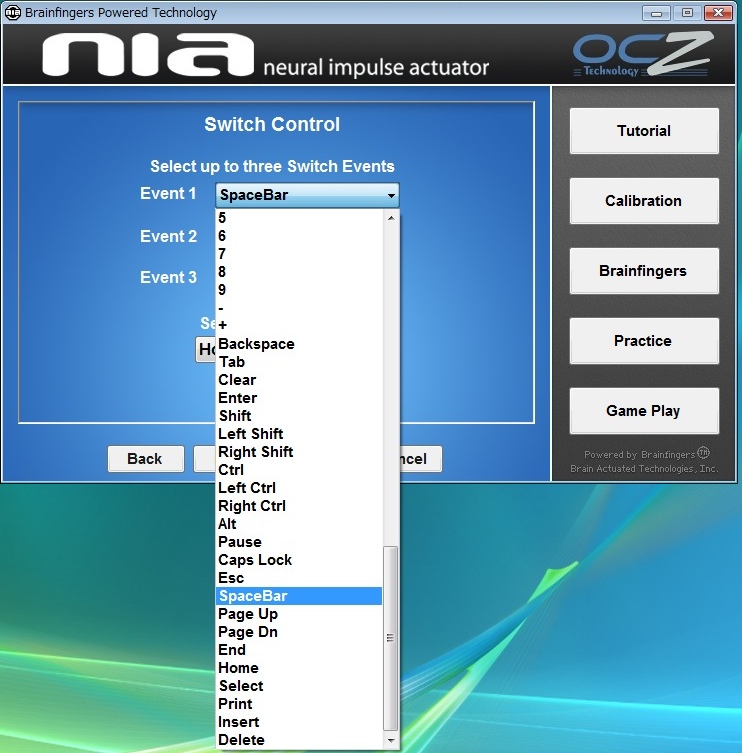742x753 pixels.
Task: Open the Brainfingers panel
Action: pyautogui.click(x=644, y=271)
